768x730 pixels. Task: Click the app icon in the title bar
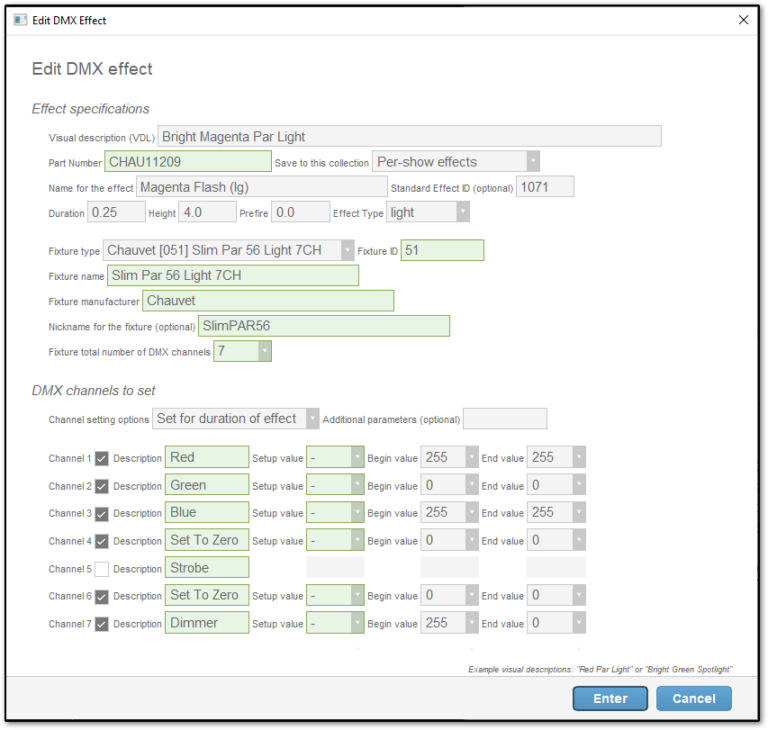pyautogui.click(x=20, y=20)
